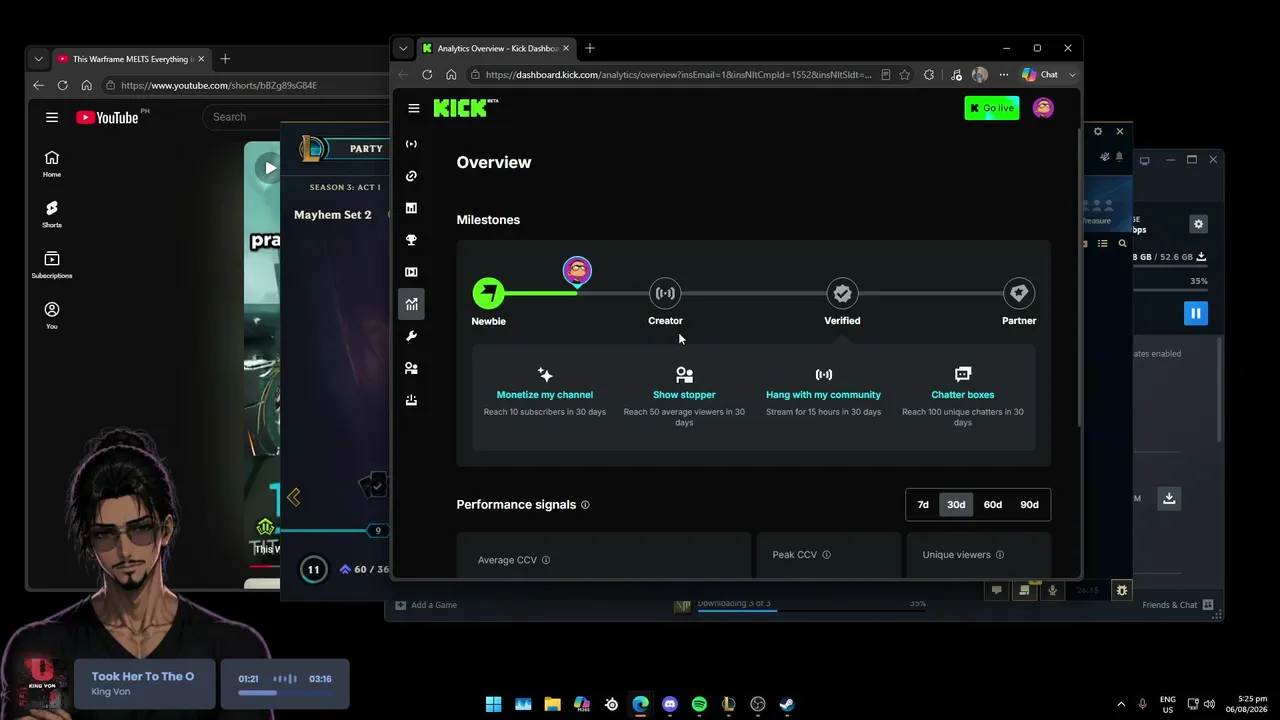Switch to the Warframe YouTube tab
This screenshot has height=720, width=1280.
point(130,59)
